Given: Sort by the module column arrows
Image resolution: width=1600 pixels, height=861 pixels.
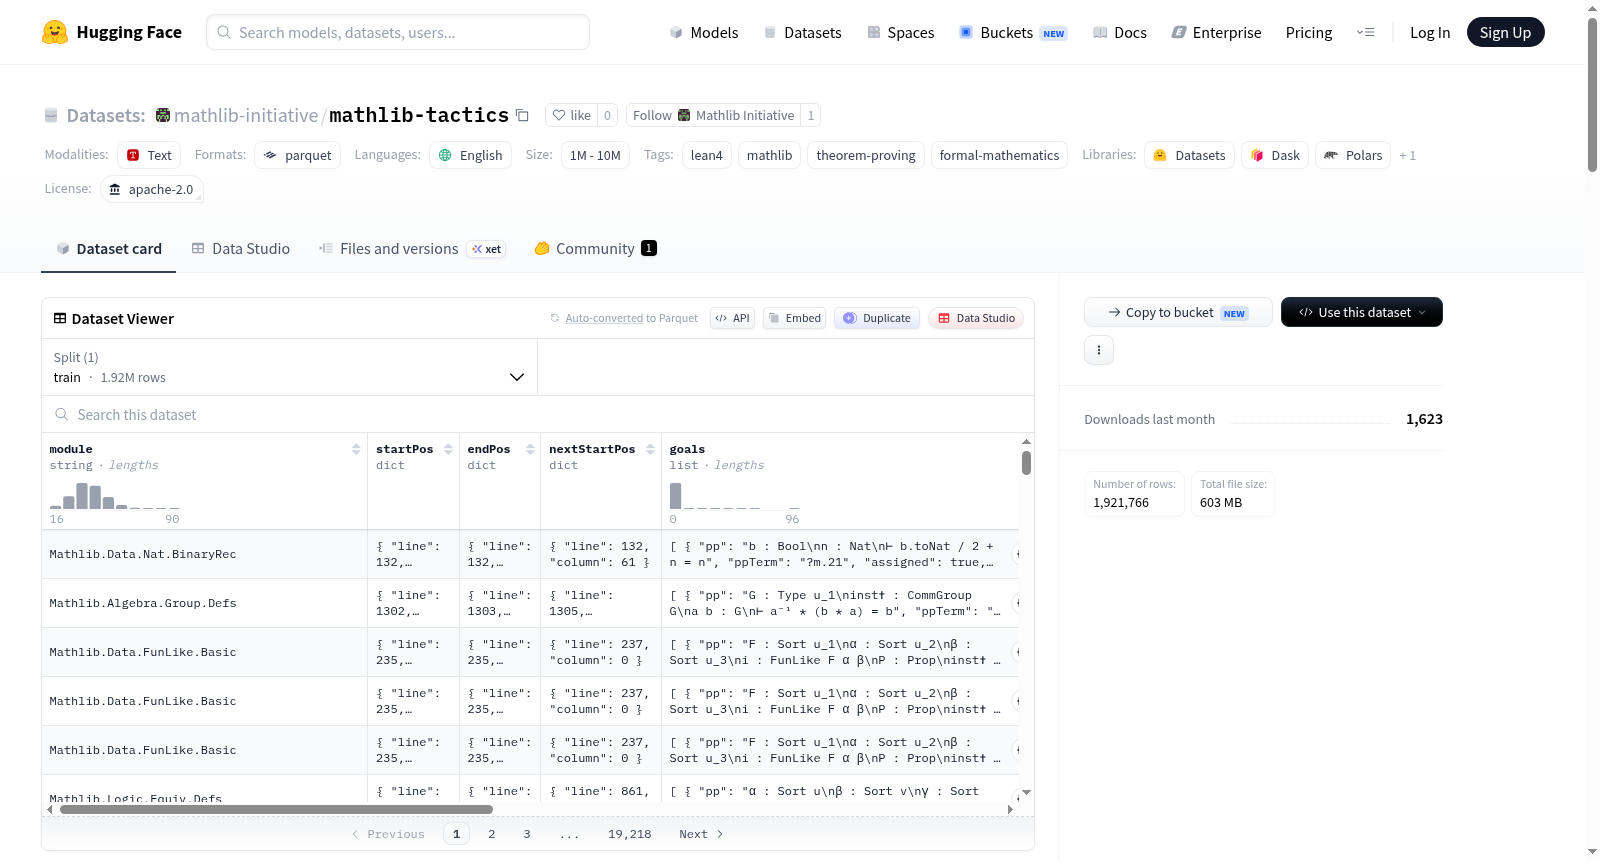Looking at the screenshot, I should click(356, 449).
